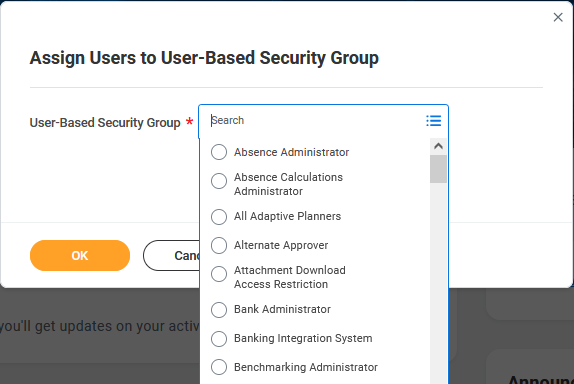This screenshot has height=384, width=574.
Task: Choose Absence Calculations Administrator radio option
Action: [219, 181]
